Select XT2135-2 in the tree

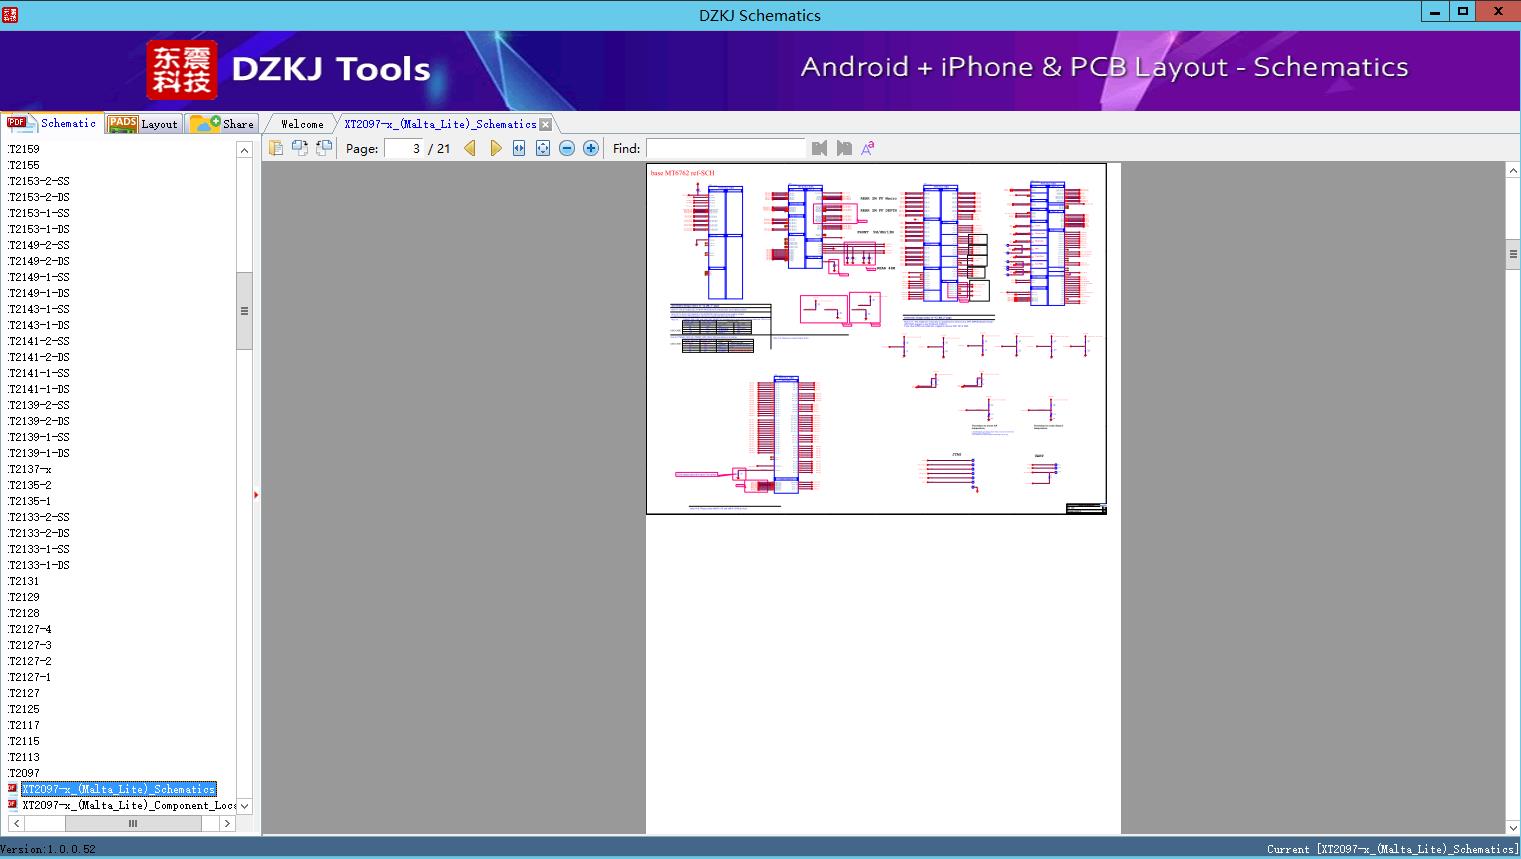[29, 485]
